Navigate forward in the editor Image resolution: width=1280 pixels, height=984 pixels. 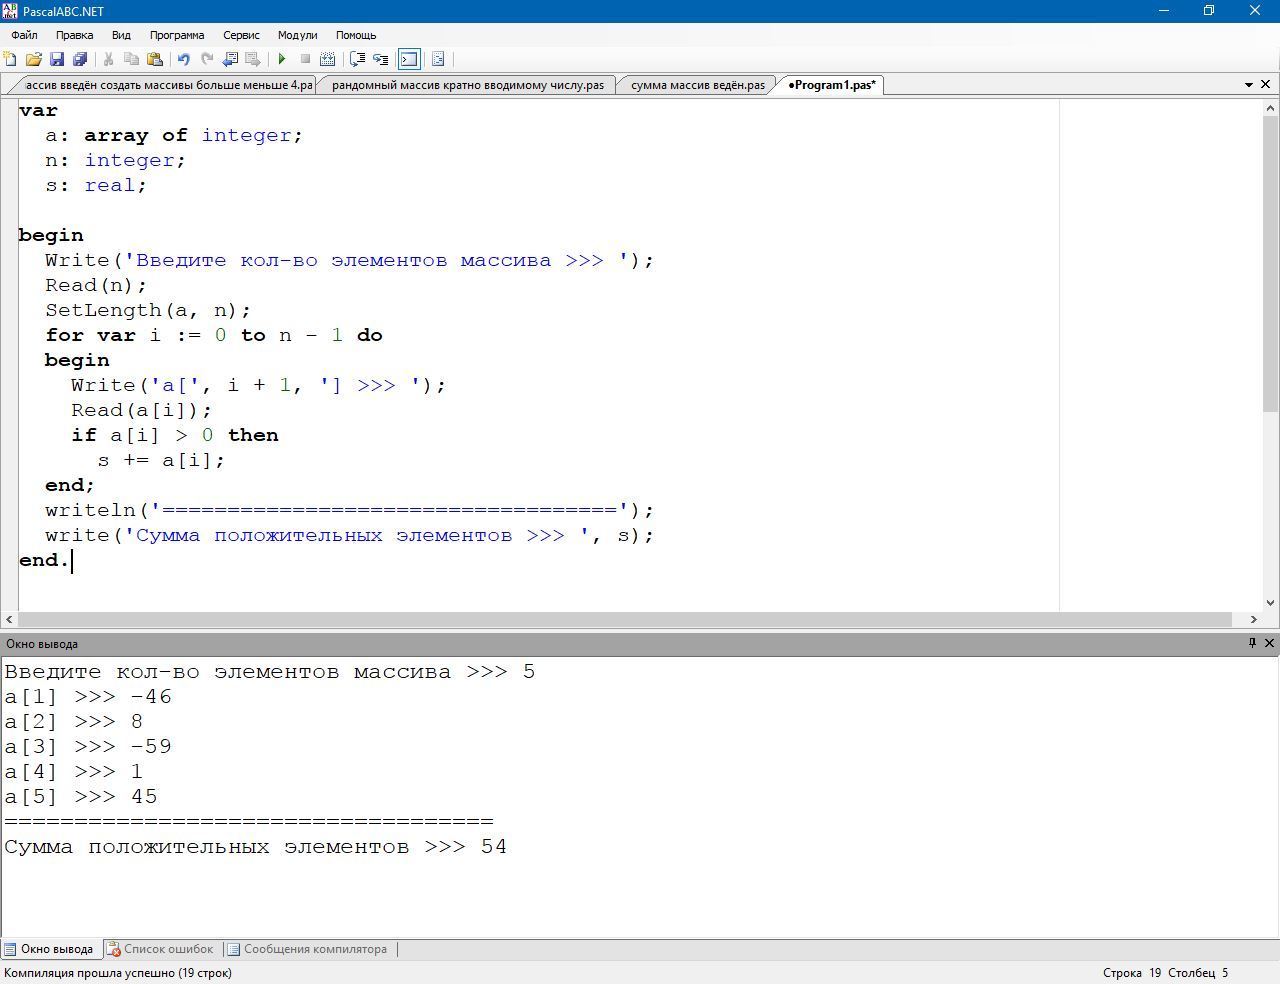click(253, 59)
